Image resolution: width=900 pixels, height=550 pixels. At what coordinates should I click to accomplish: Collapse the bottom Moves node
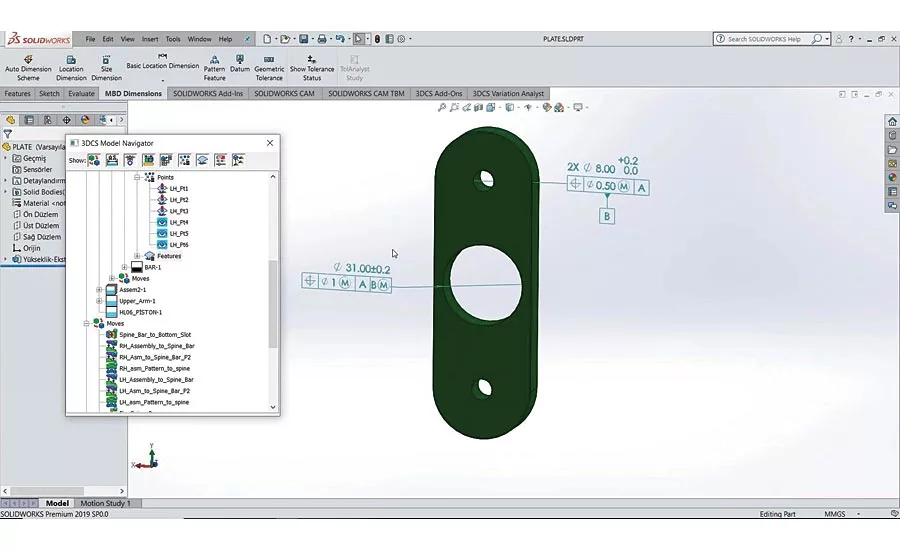point(87,323)
